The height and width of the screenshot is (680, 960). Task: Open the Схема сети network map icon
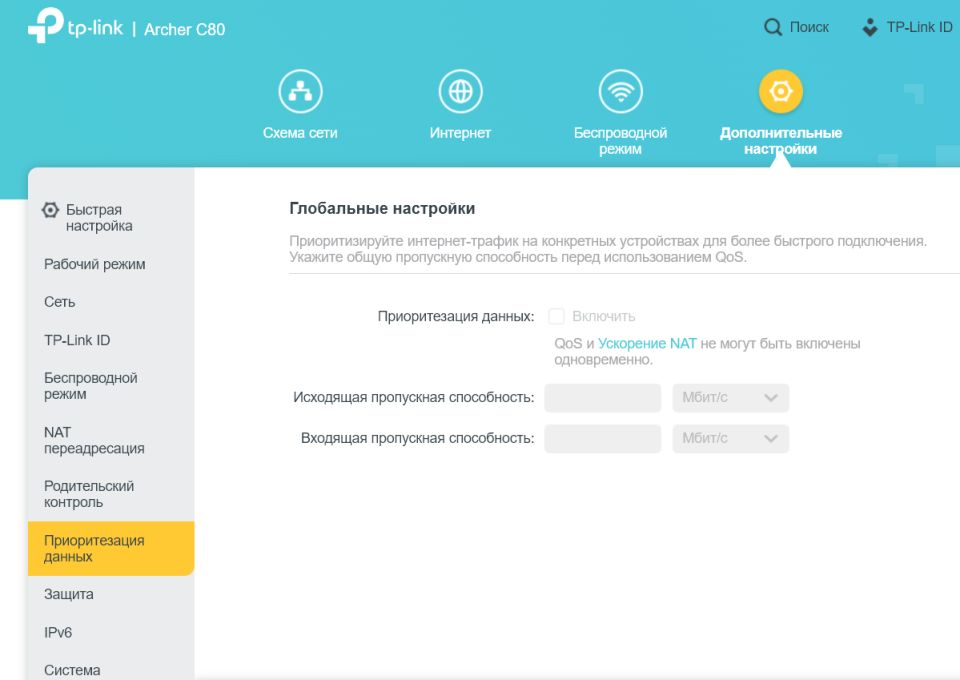point(300,92)
